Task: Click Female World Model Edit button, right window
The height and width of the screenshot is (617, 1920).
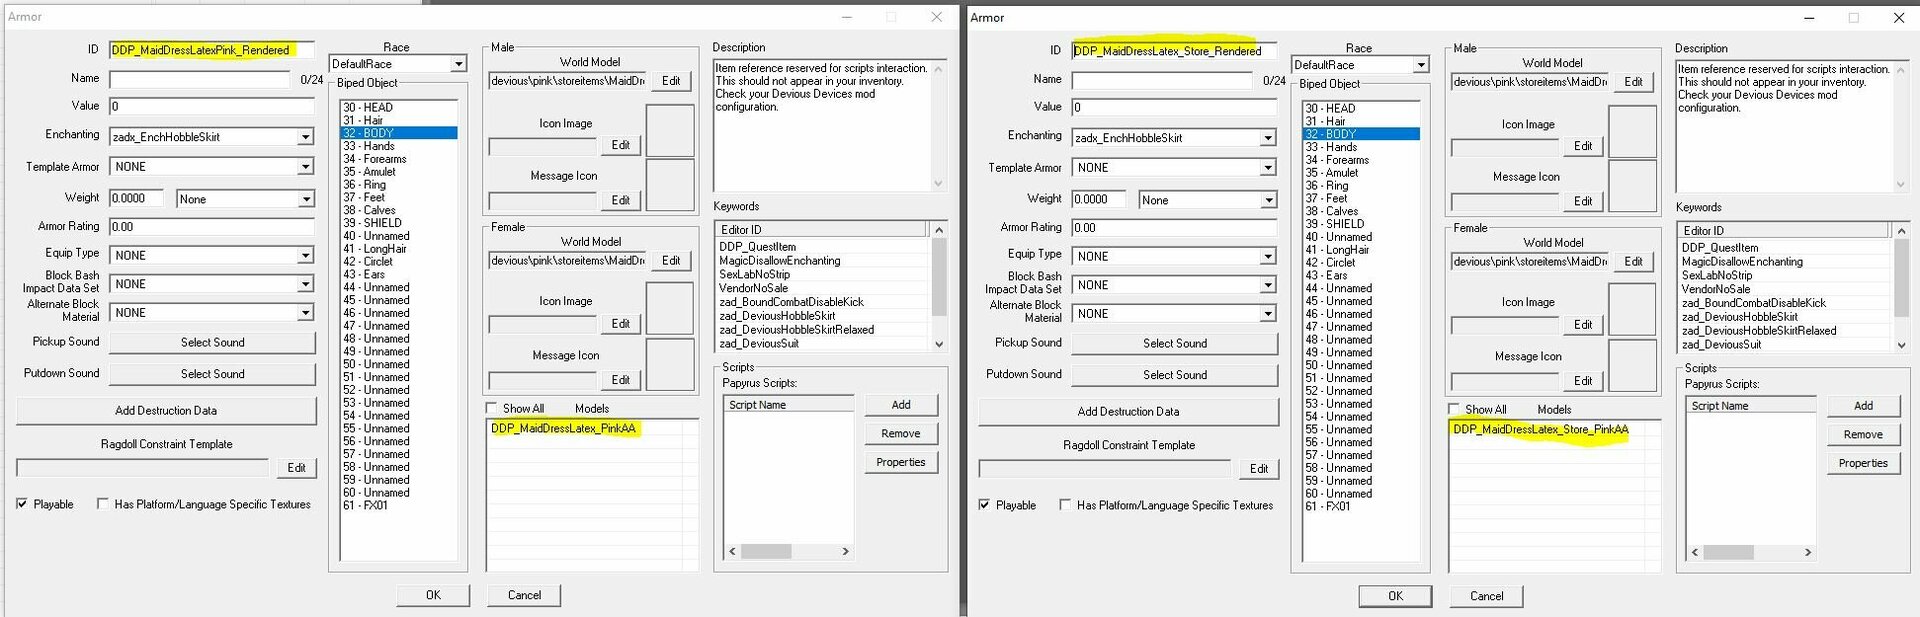Action: coord(1633,261)
